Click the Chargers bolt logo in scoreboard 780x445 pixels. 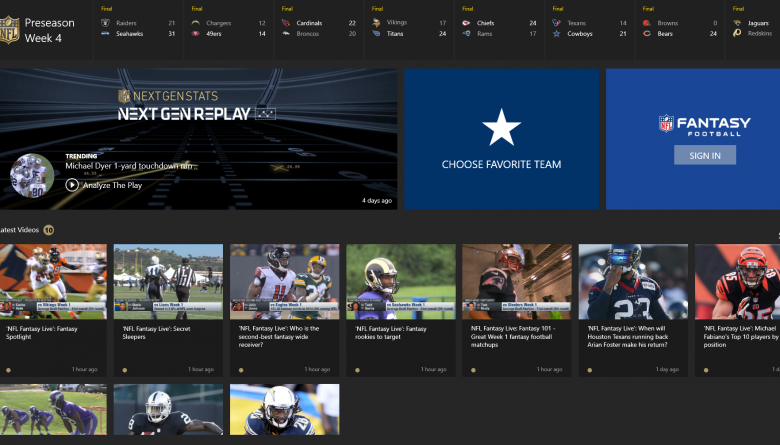click(x=195, y=23)
